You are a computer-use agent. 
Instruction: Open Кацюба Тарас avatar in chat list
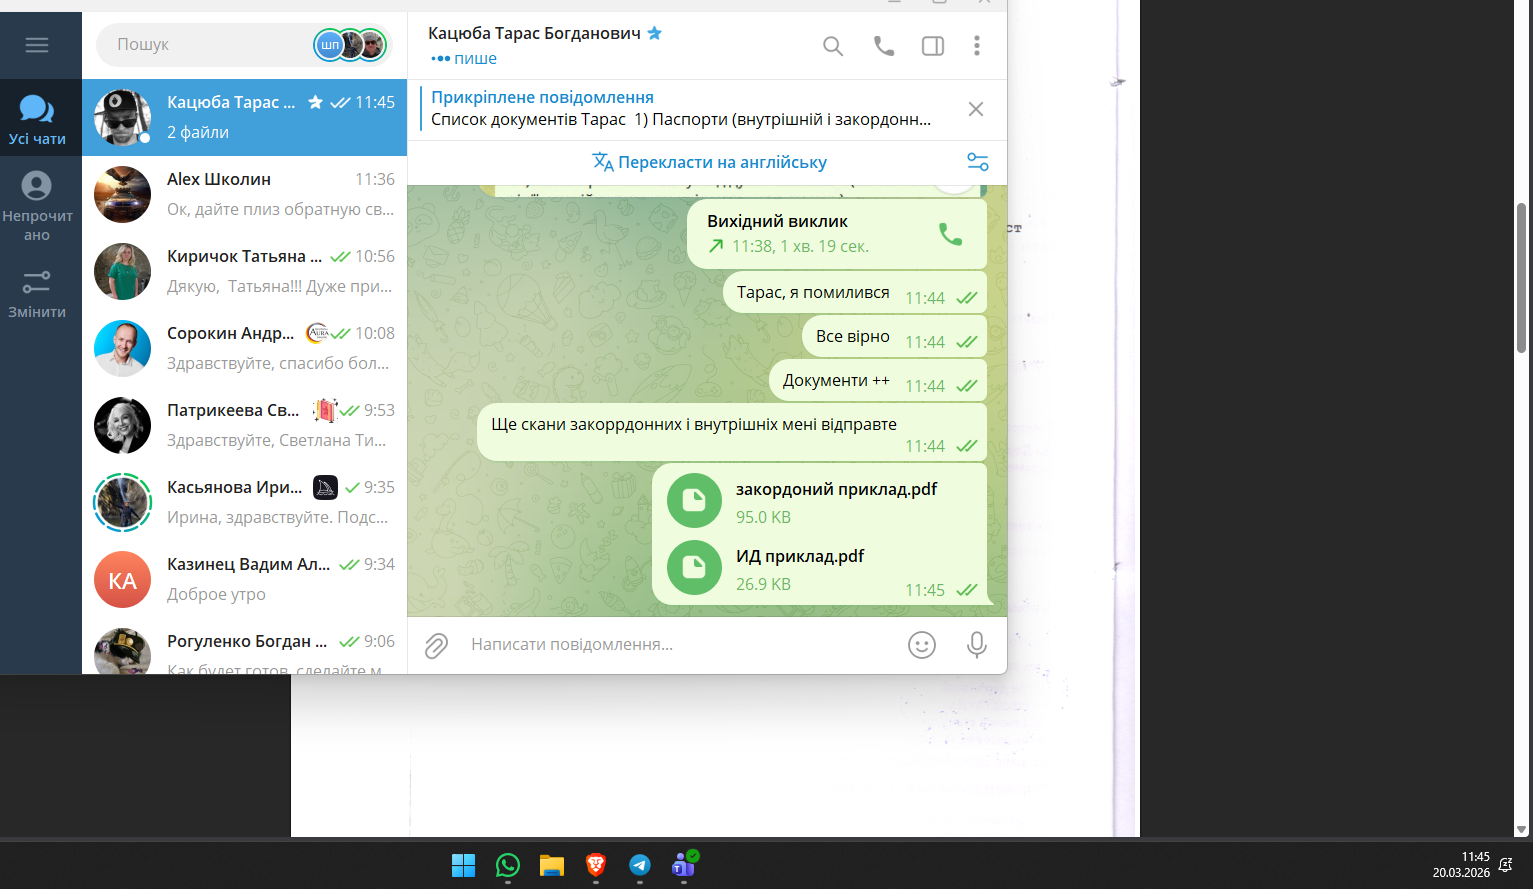click(x=122, y=118)
